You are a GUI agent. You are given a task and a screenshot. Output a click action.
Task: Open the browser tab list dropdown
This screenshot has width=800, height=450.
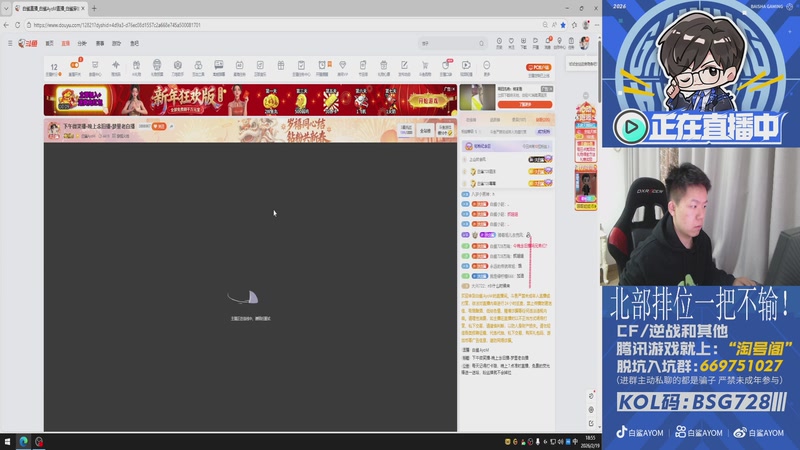pyautogui.click(x=6, y=8)
